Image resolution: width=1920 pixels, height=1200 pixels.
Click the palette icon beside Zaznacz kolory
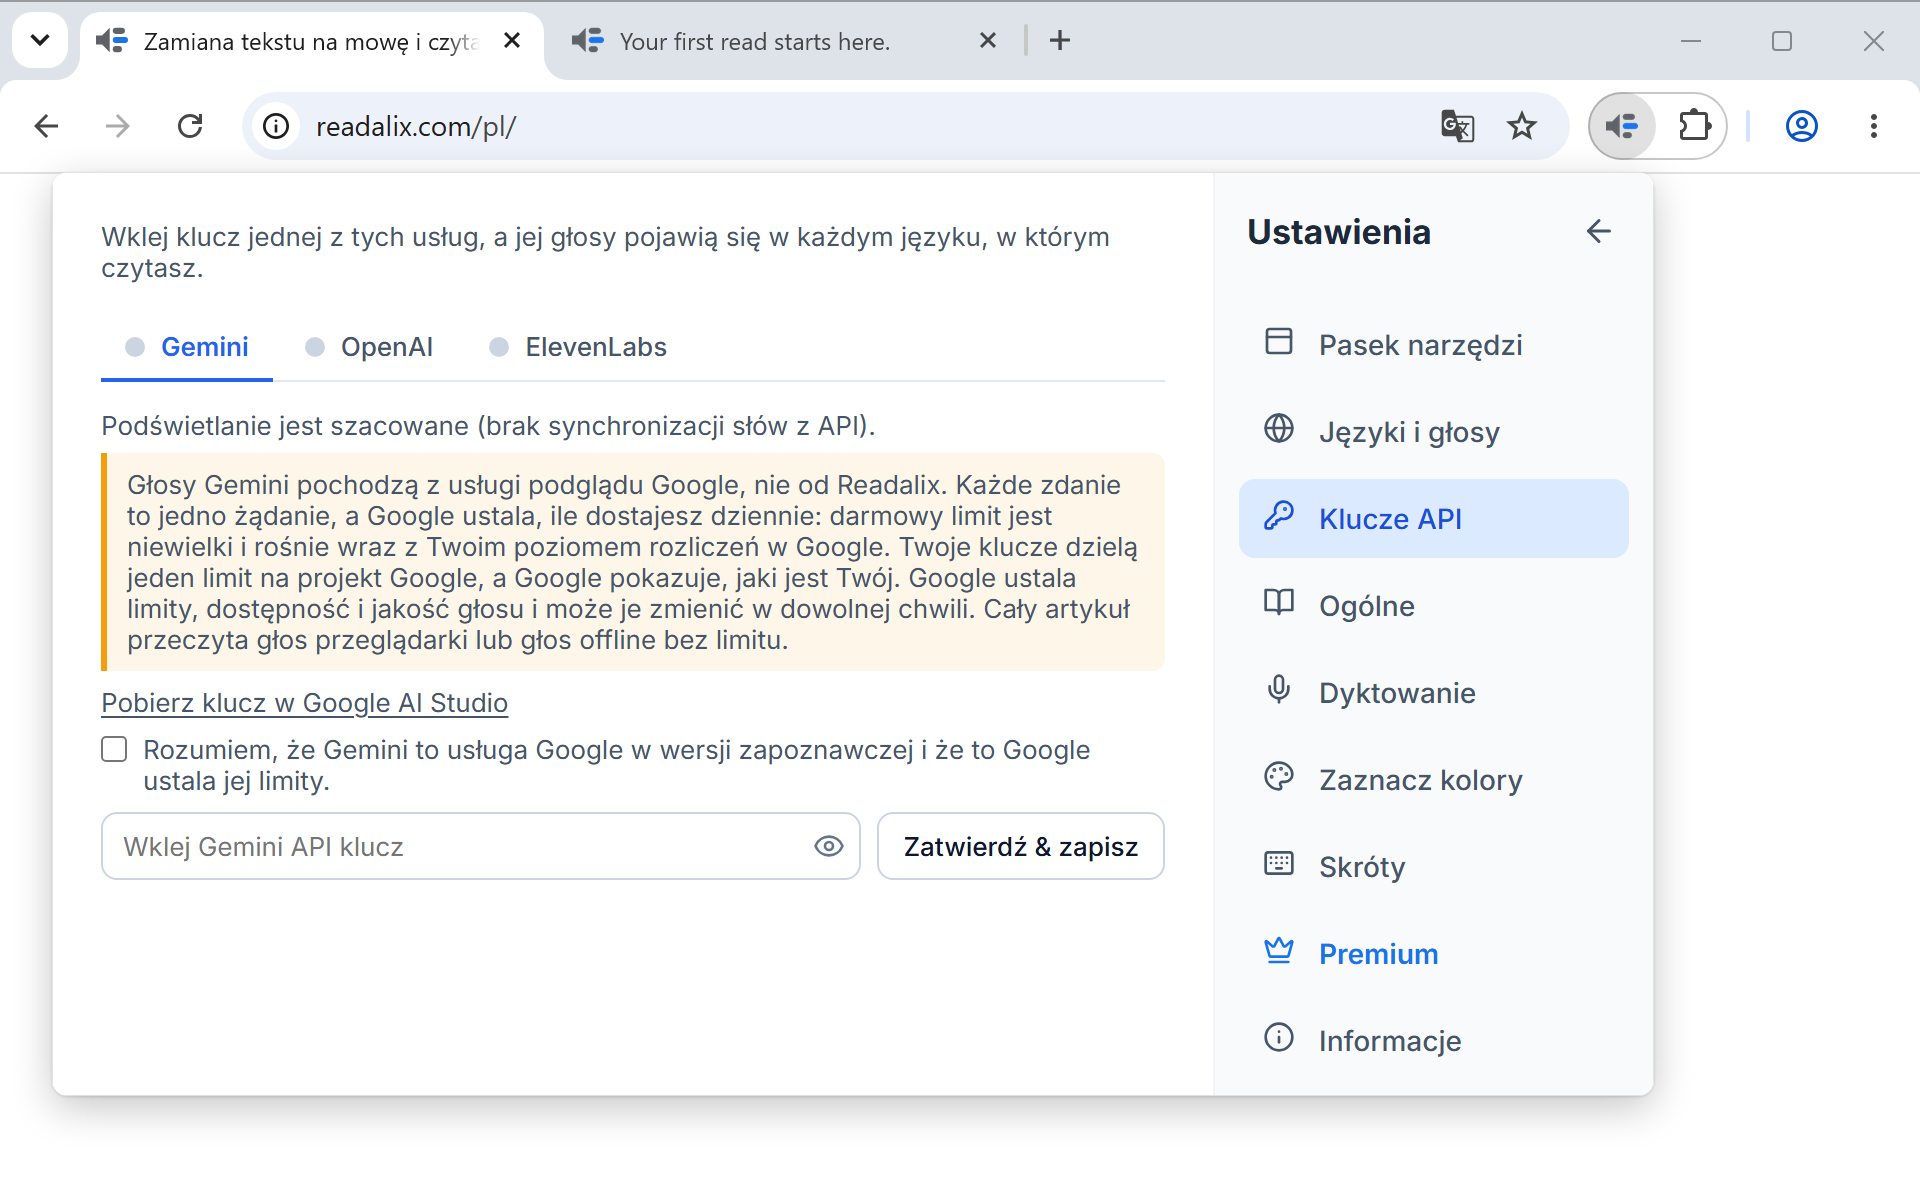click(x=1279, y=776)
